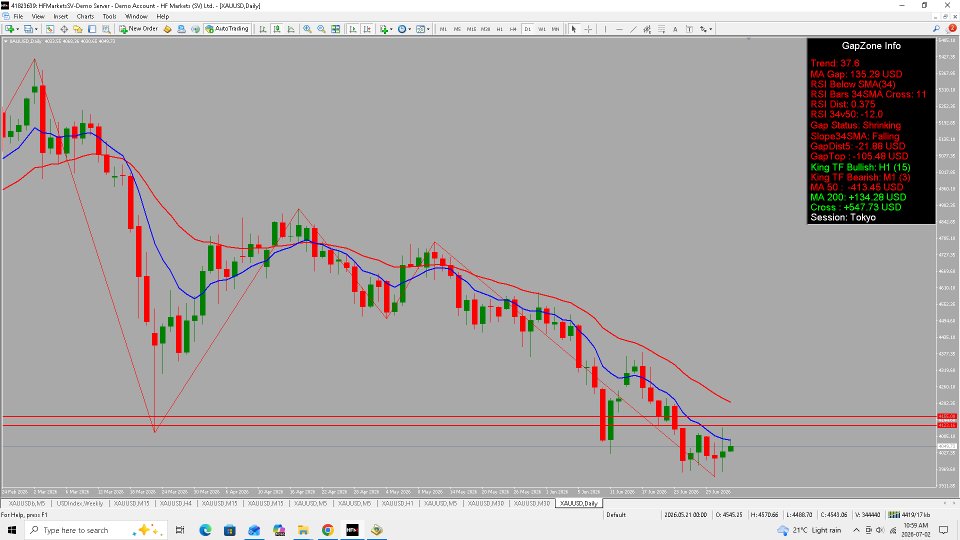960x540 pixels.
Task: Zoom in on the chart
Action: click(307, 29)
